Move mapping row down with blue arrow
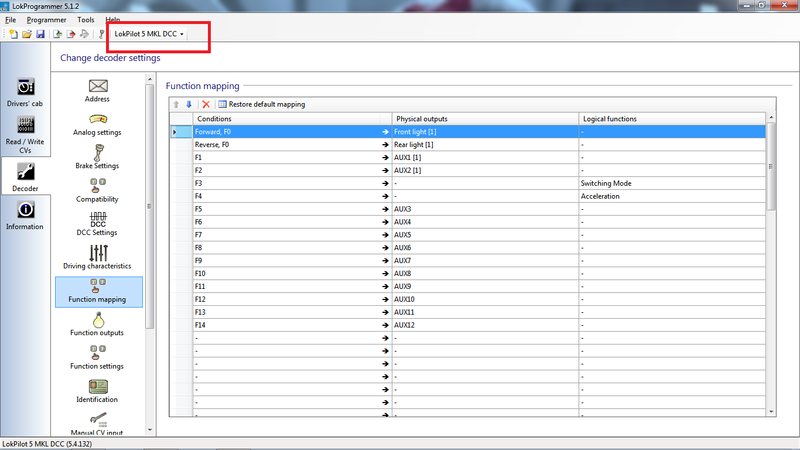 [189, 104]
